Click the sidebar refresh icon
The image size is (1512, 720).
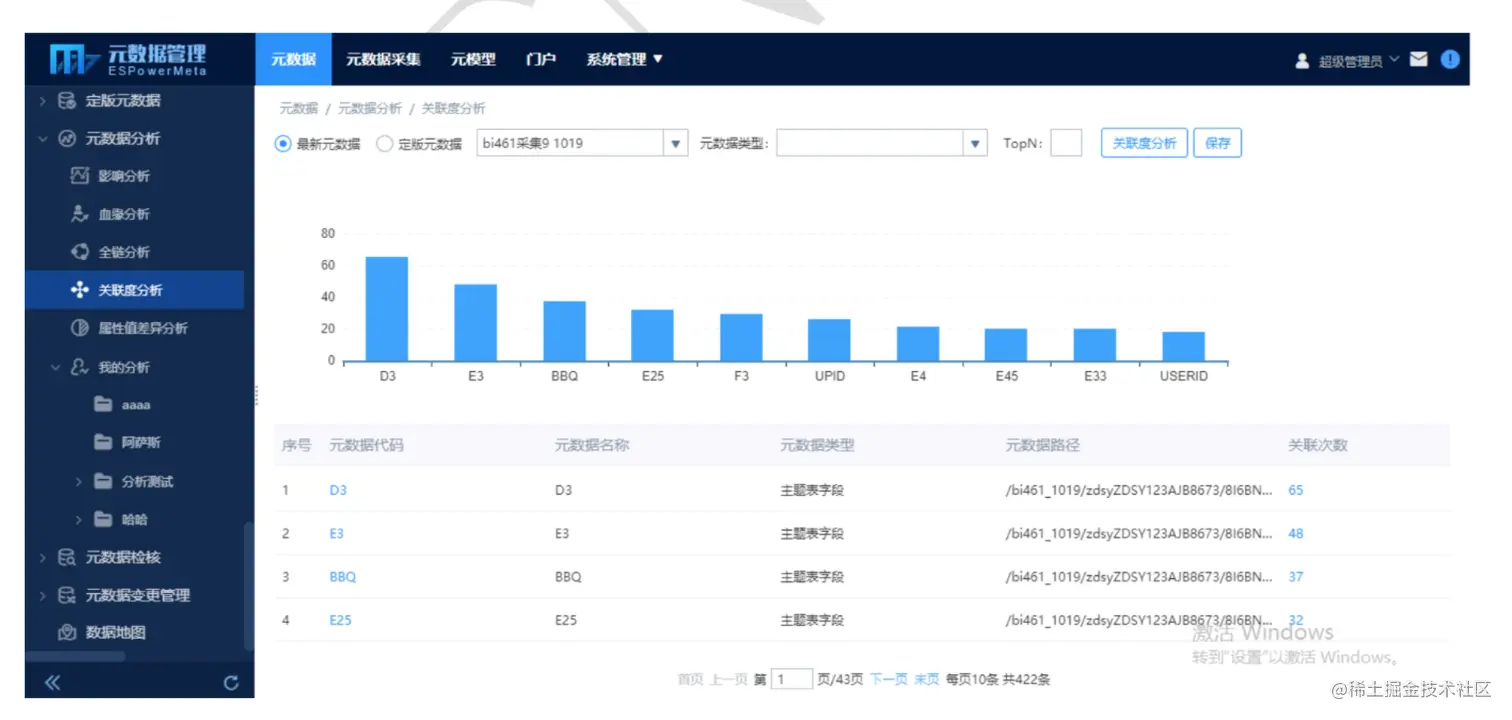[x=231, y=684]
